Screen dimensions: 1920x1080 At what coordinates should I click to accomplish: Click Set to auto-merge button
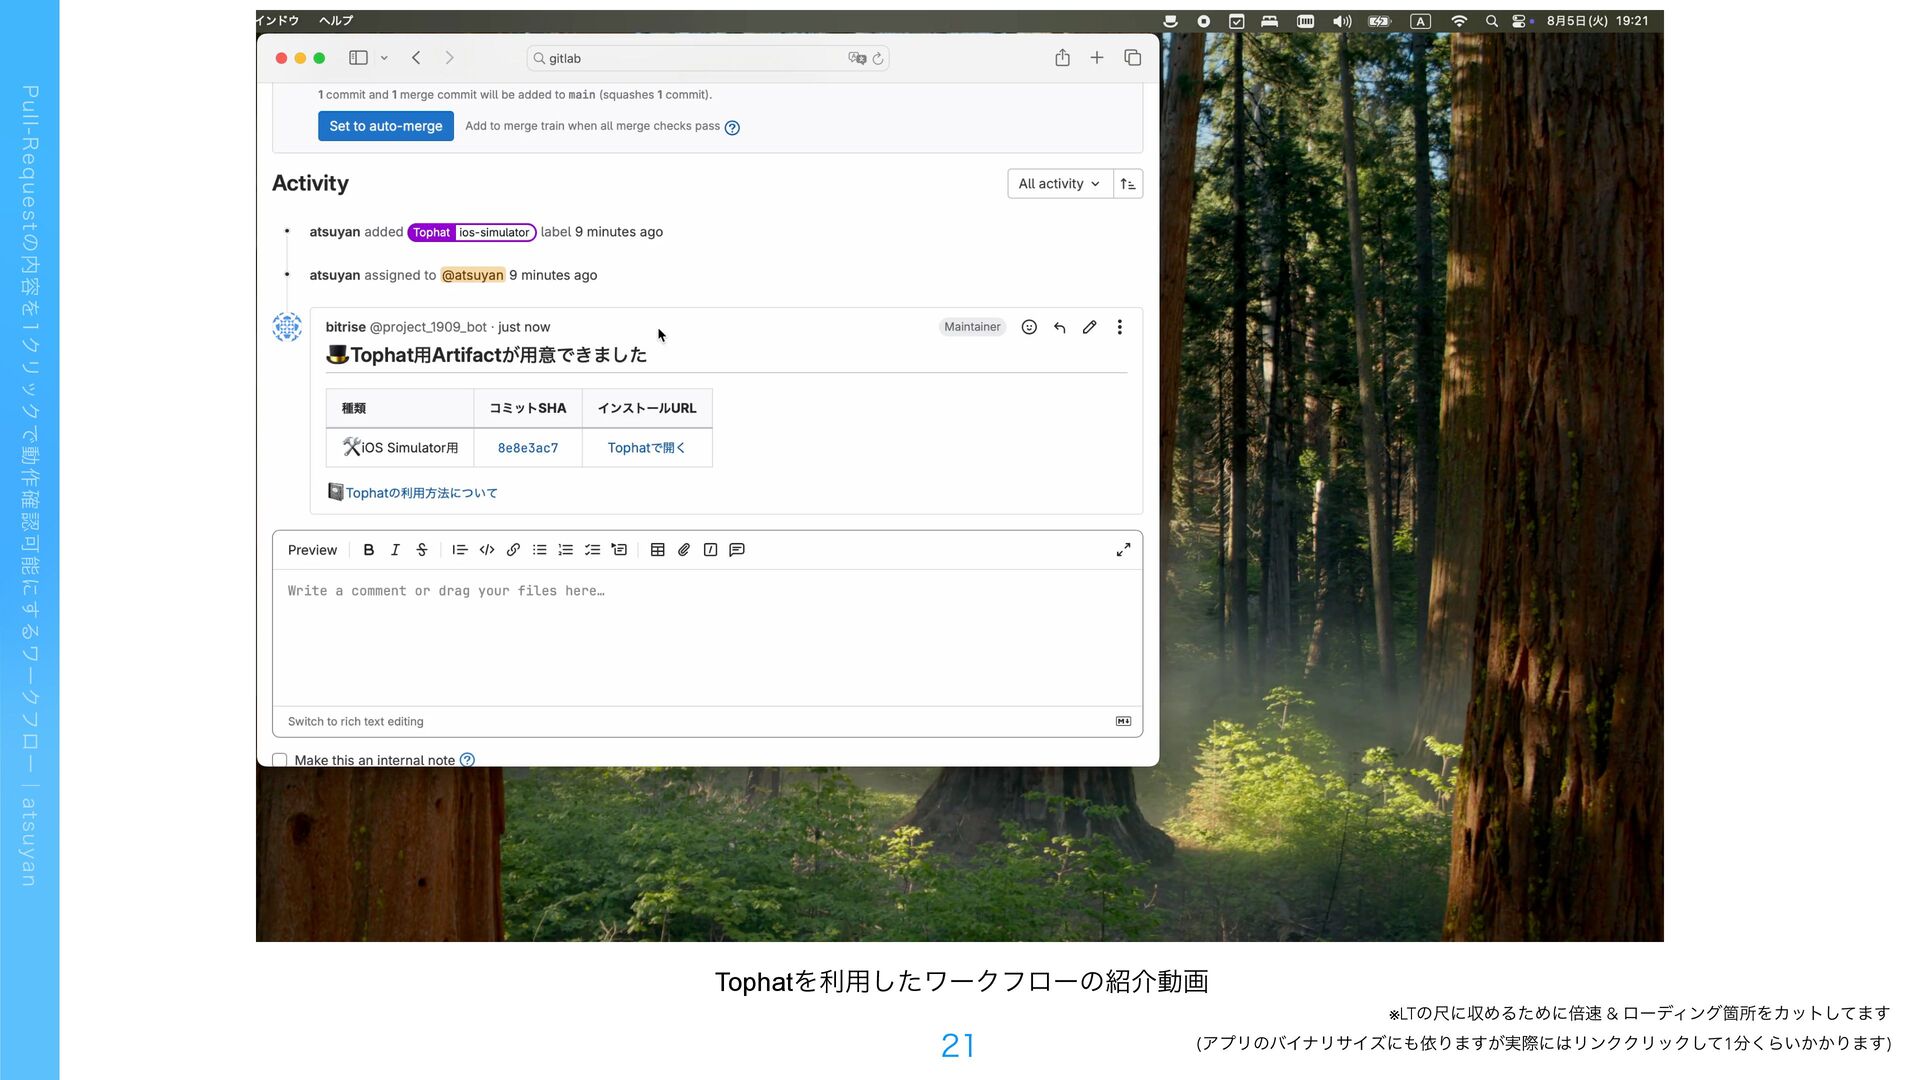385,126
